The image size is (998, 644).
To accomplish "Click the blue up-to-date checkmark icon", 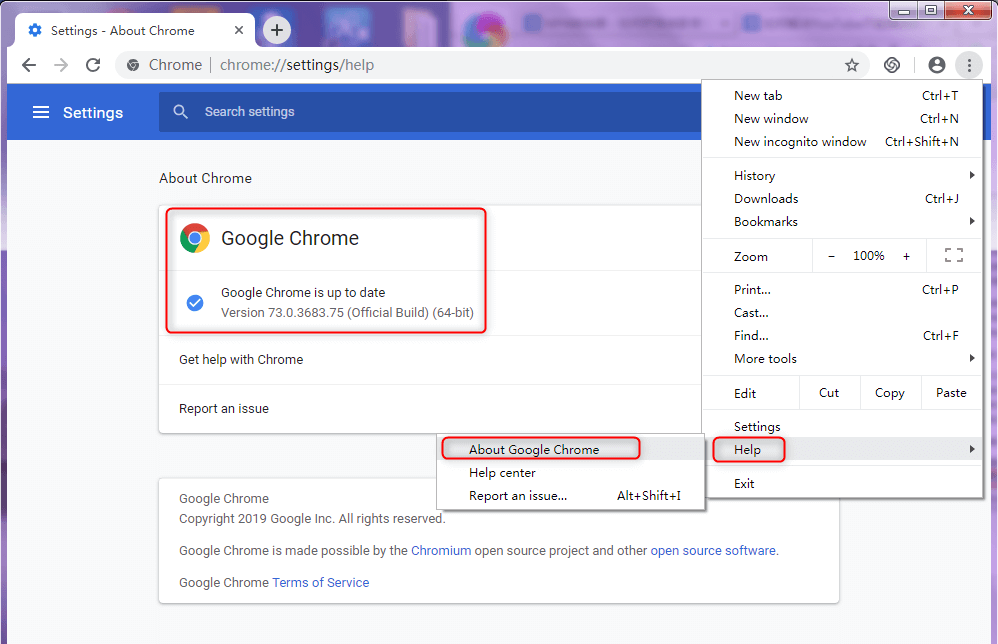I will [x=195, y=303].
